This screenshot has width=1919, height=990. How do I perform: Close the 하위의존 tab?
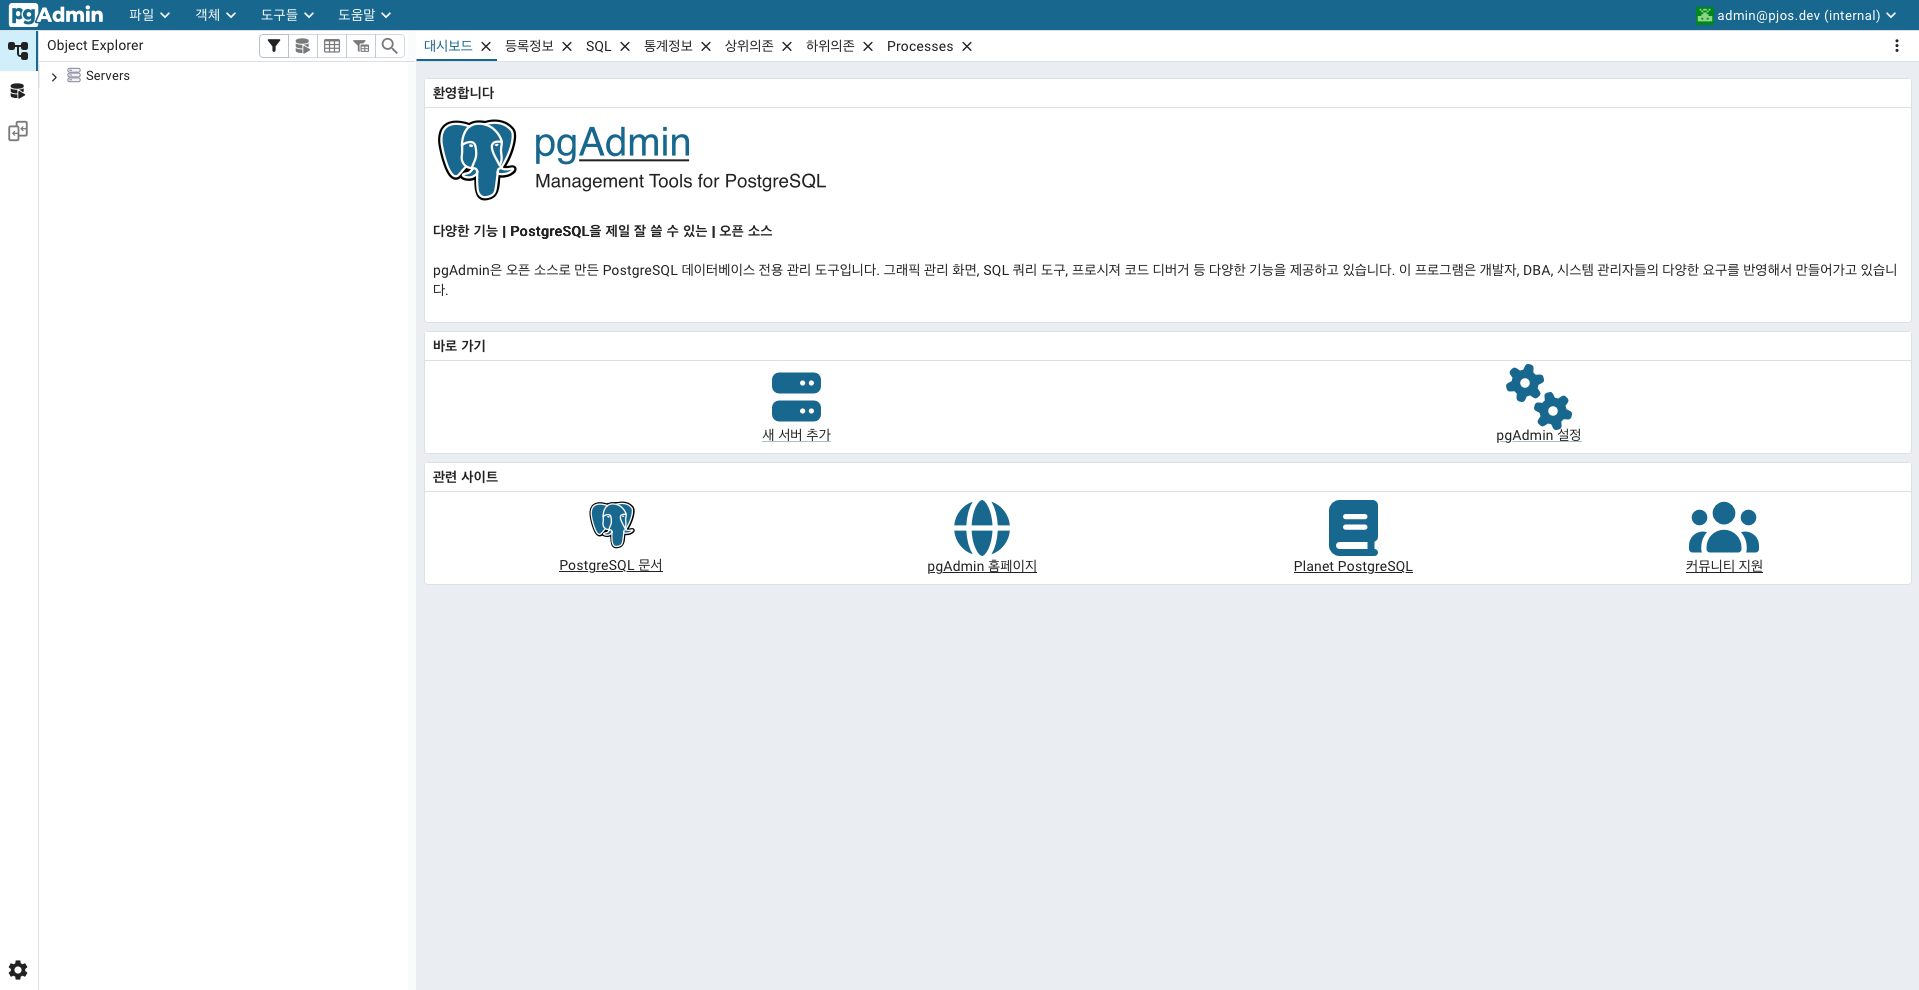click(868, 46)
